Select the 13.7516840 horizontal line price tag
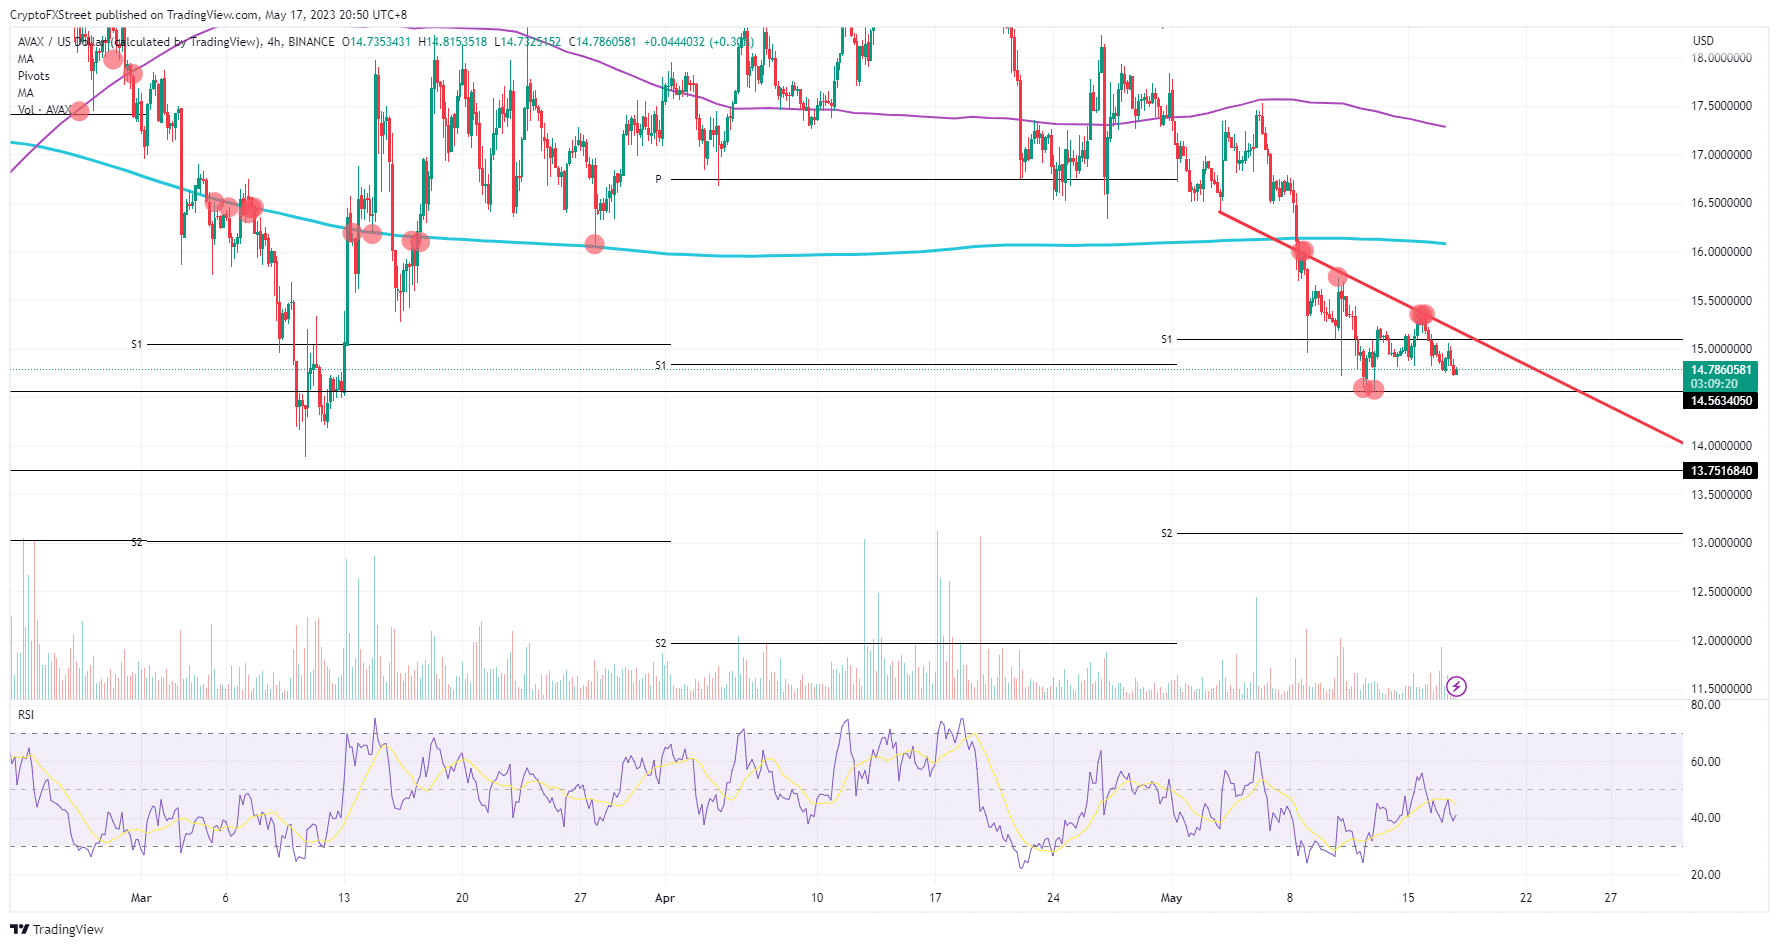1779x947 pixels. tap(1721, 471)
